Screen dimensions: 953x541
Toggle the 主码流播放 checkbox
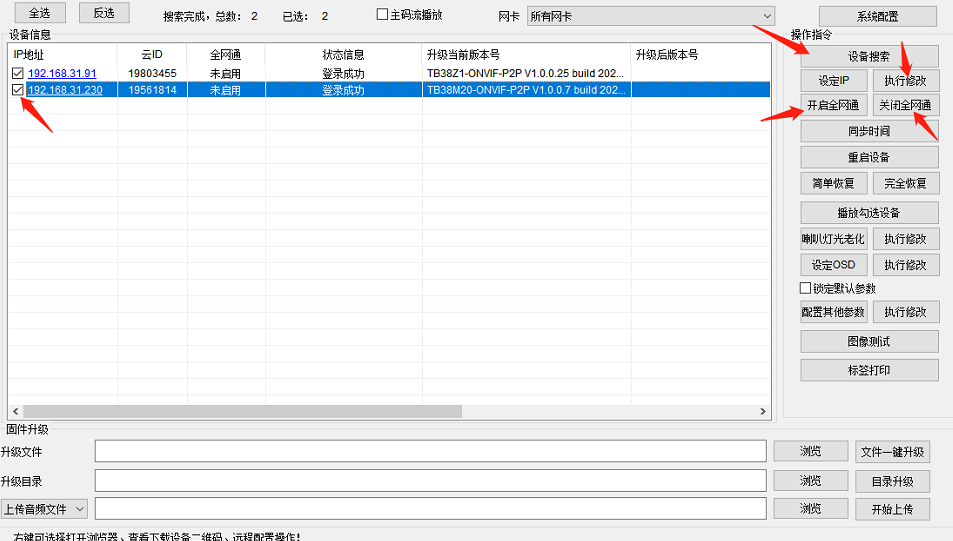click(383, 15)
